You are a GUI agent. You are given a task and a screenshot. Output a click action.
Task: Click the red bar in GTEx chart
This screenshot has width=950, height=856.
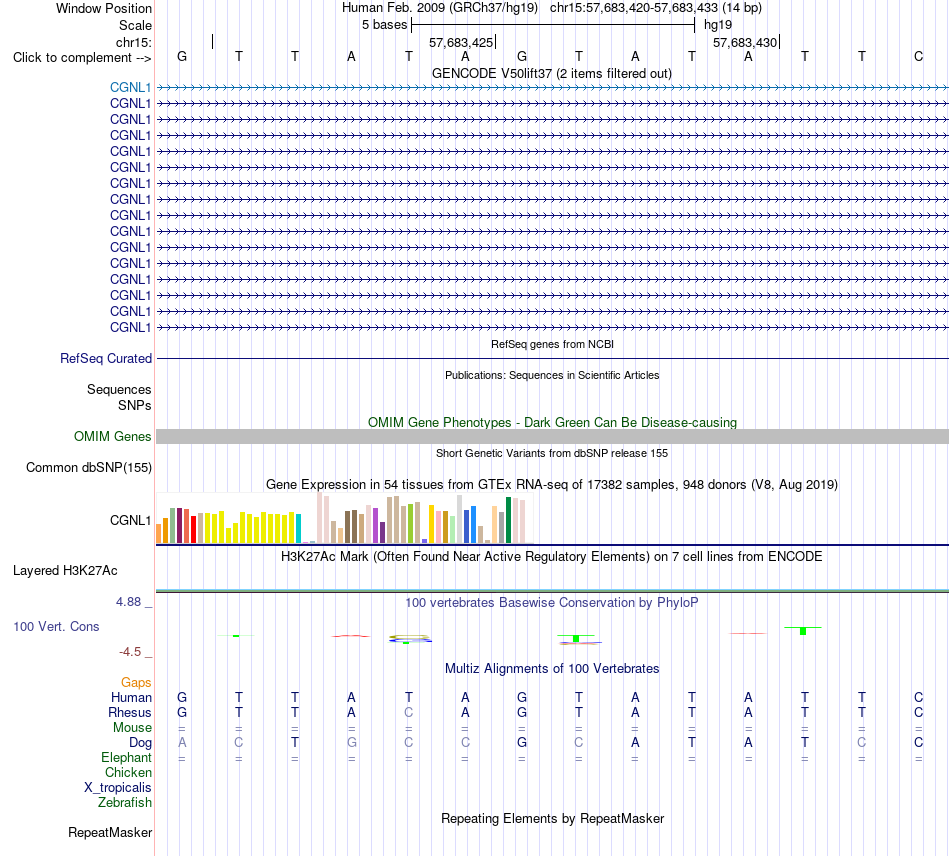[193, 529]
